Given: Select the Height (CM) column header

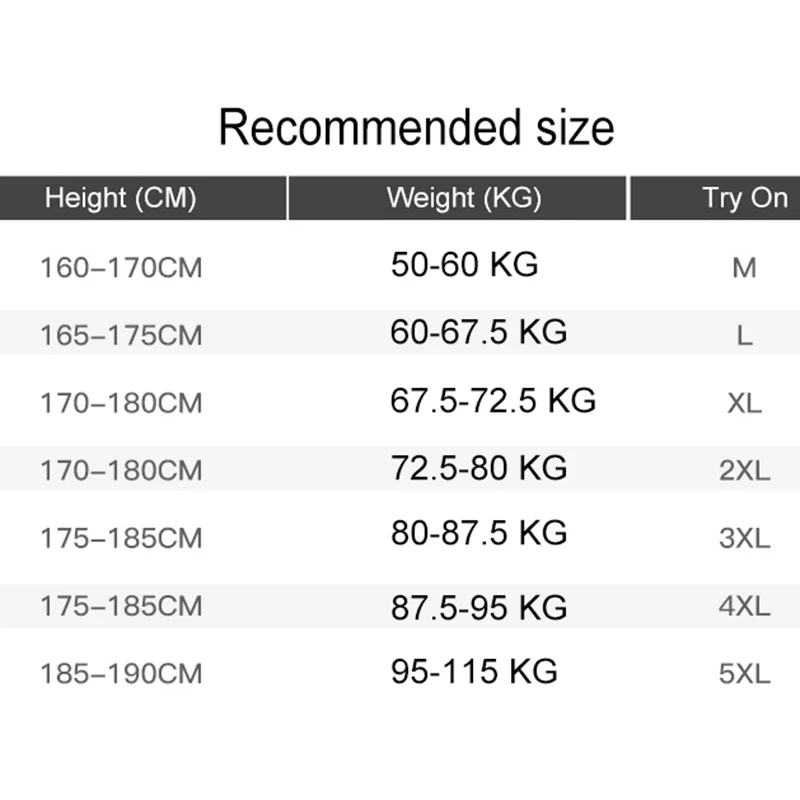Looking at the screenshot, I should click(120, 198).
